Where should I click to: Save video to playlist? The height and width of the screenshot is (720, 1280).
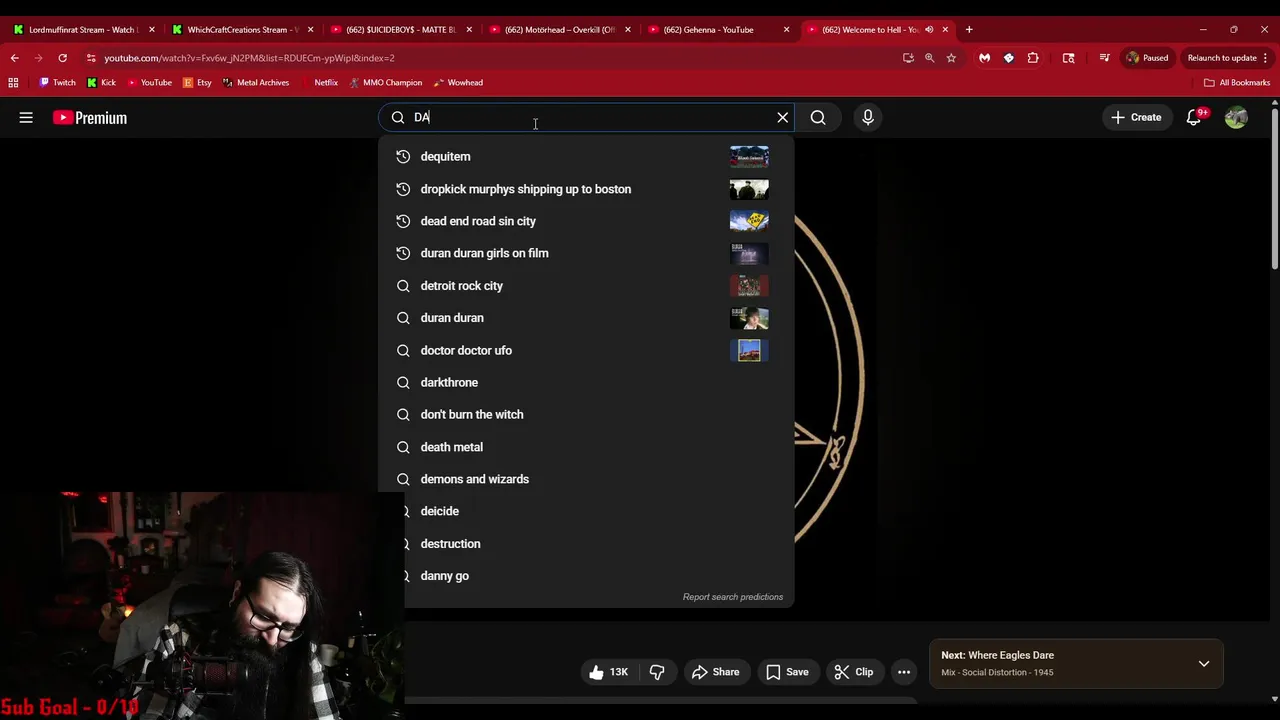pos(787,672)
